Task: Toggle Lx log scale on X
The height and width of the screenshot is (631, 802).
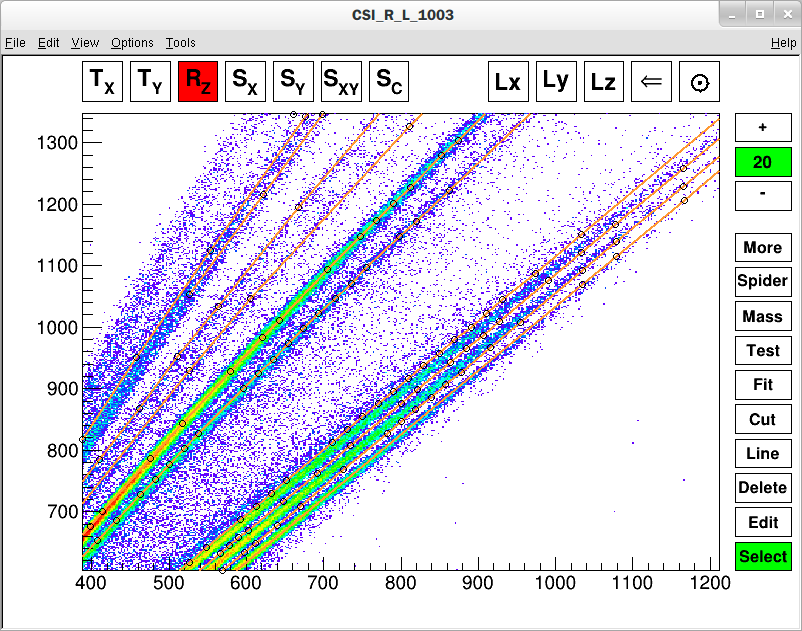Action: click(x=508, y=82)
